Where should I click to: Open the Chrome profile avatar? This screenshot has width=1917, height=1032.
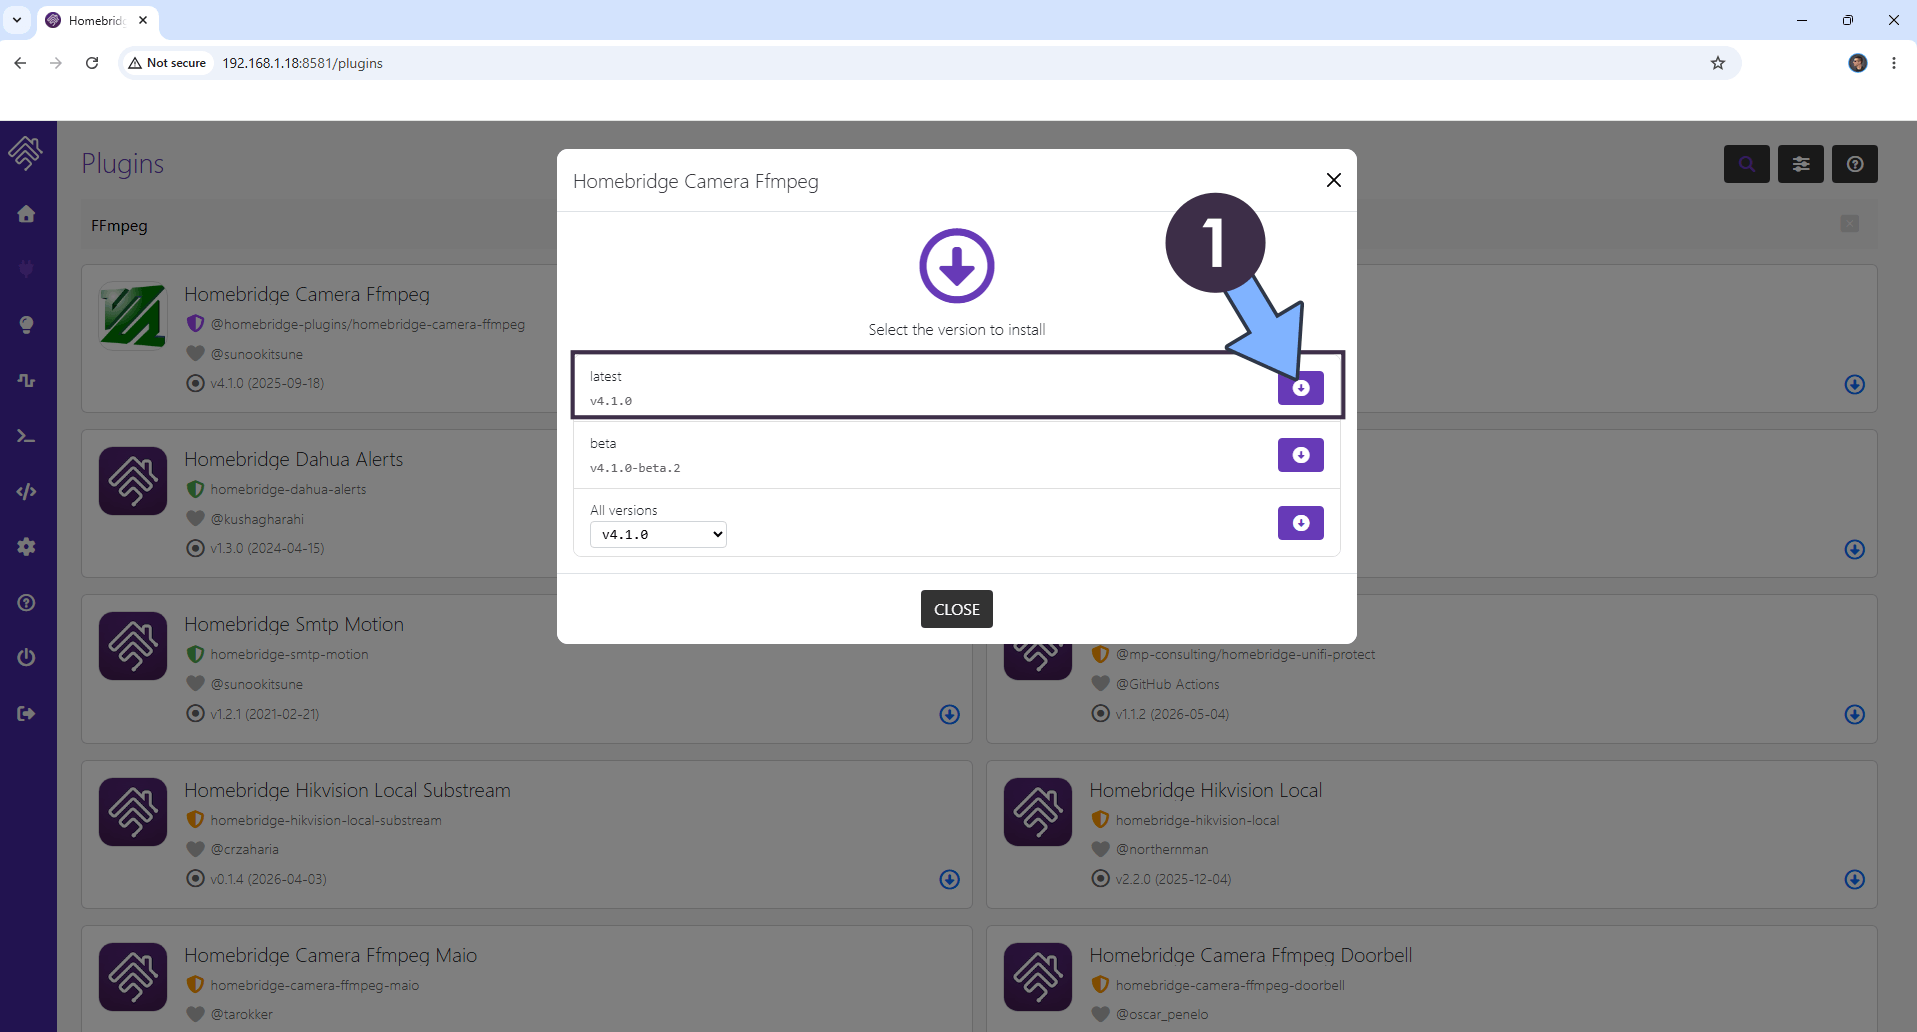tap(1858, 63)
